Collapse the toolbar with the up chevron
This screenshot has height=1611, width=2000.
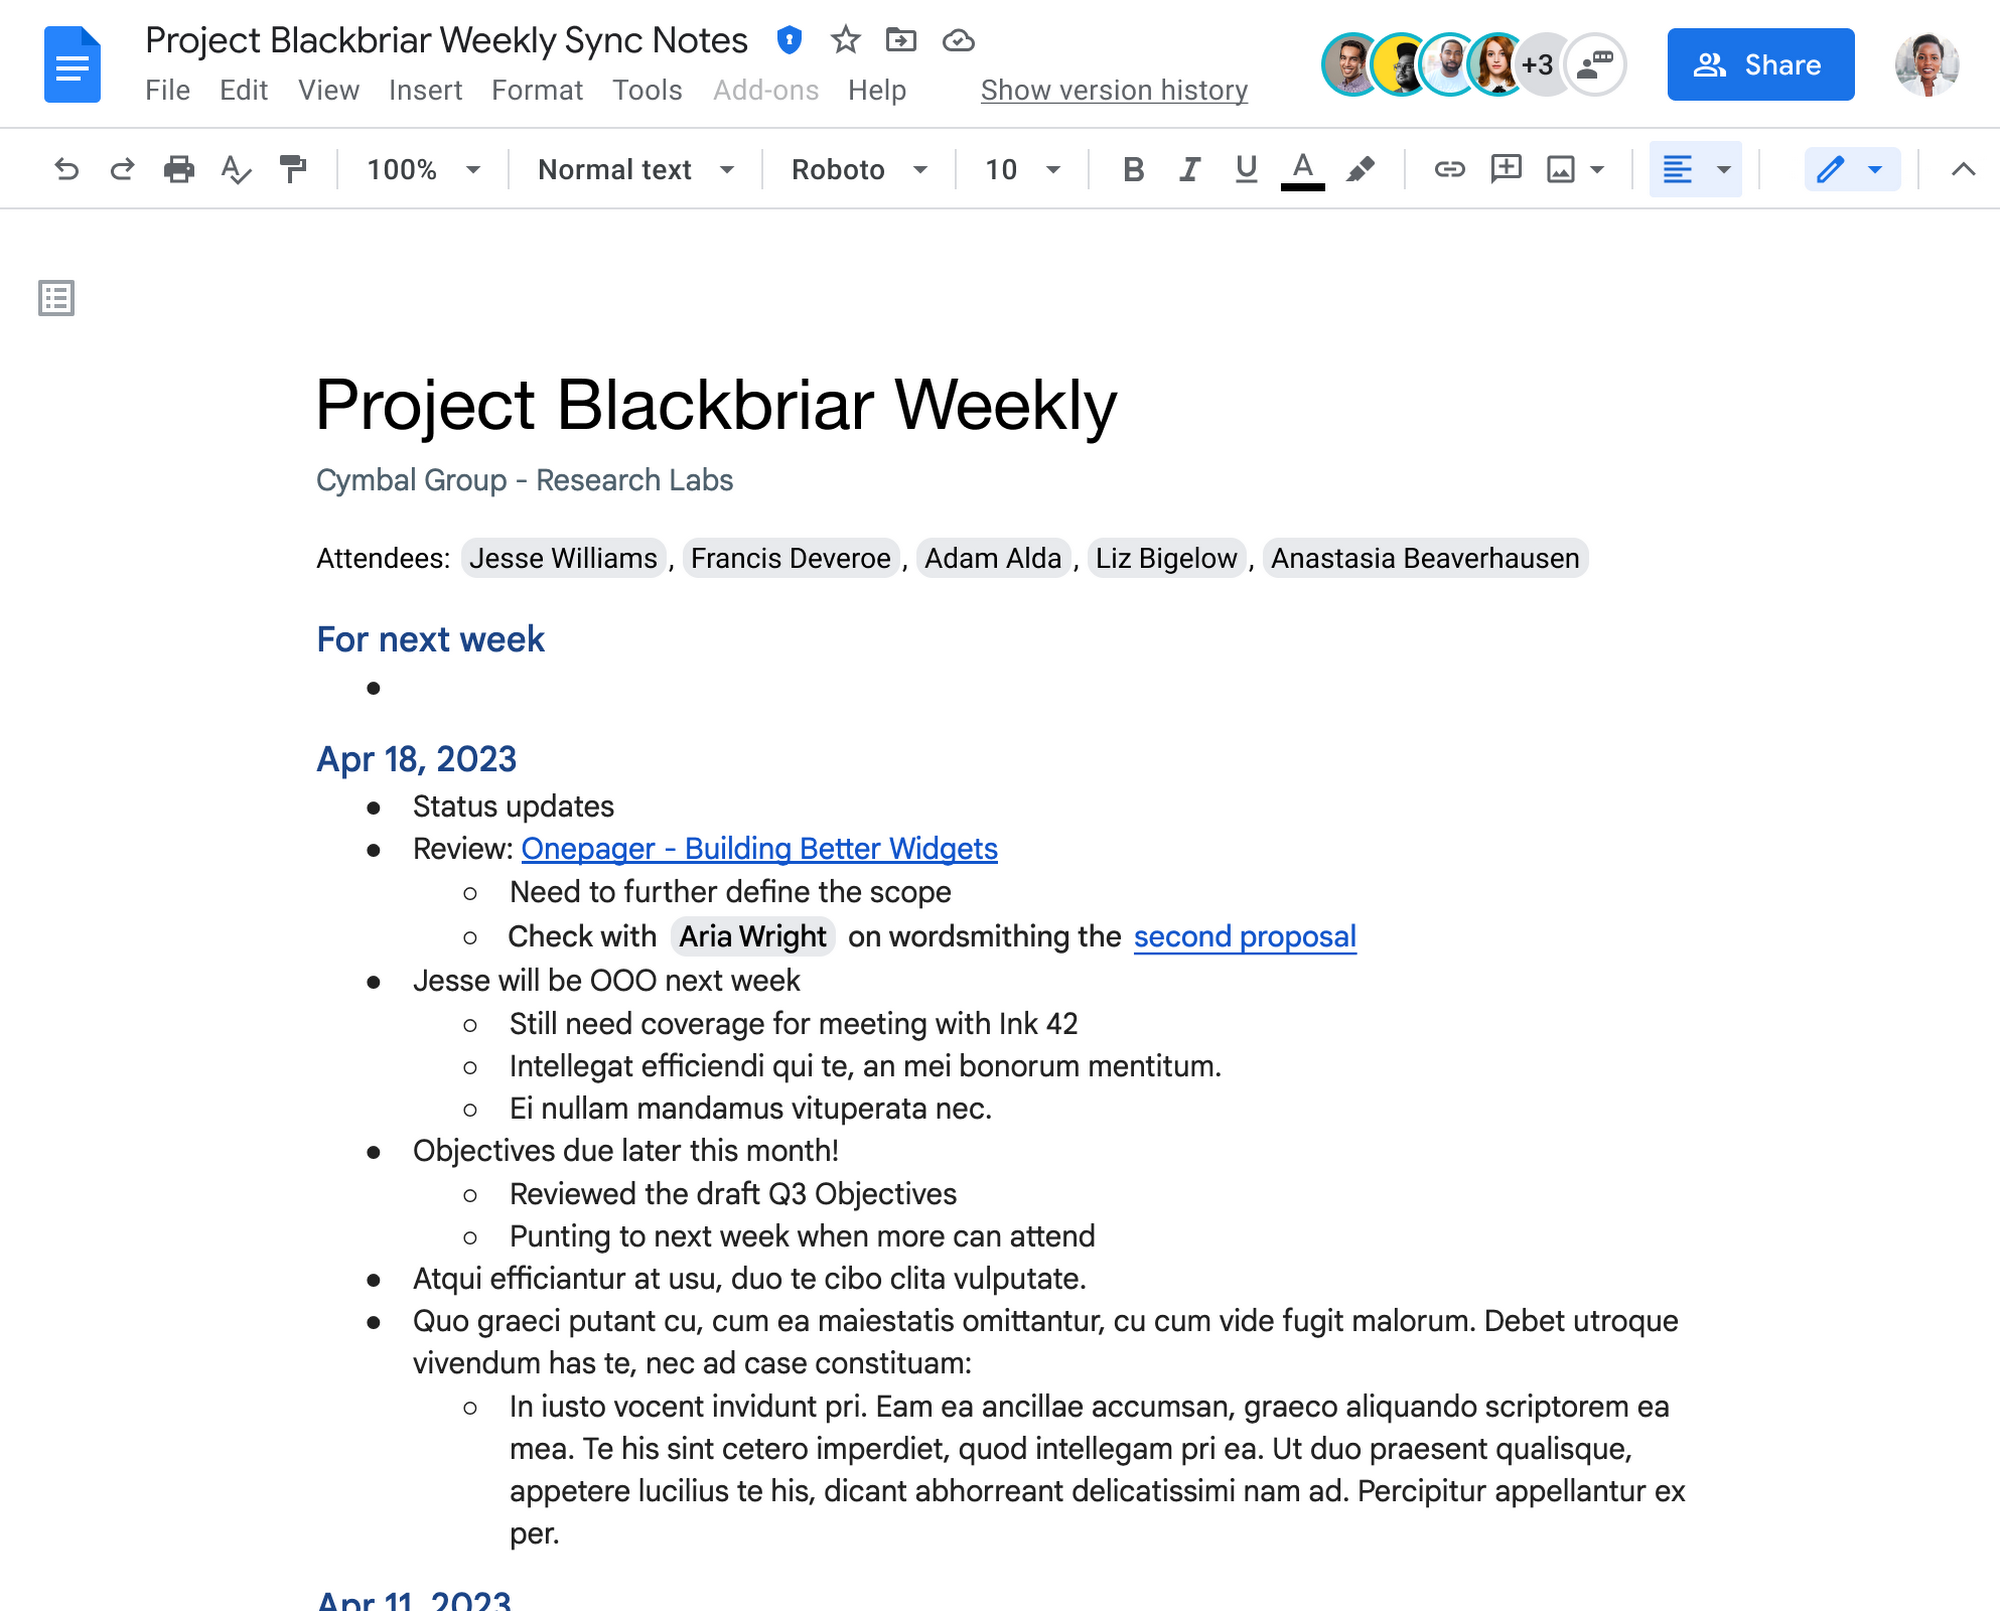(1963, 169)
